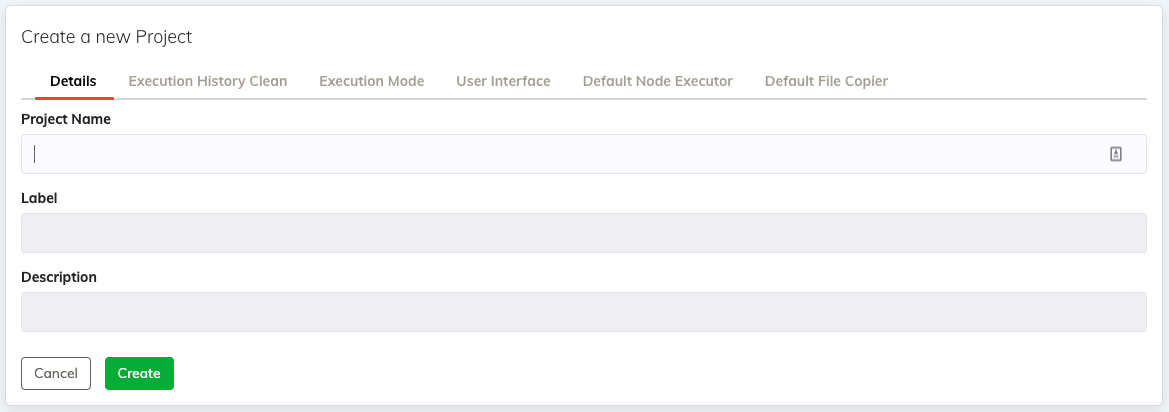1169x412 pixels.
Task: Click the Project Name field label
Action: pos(66,119)
